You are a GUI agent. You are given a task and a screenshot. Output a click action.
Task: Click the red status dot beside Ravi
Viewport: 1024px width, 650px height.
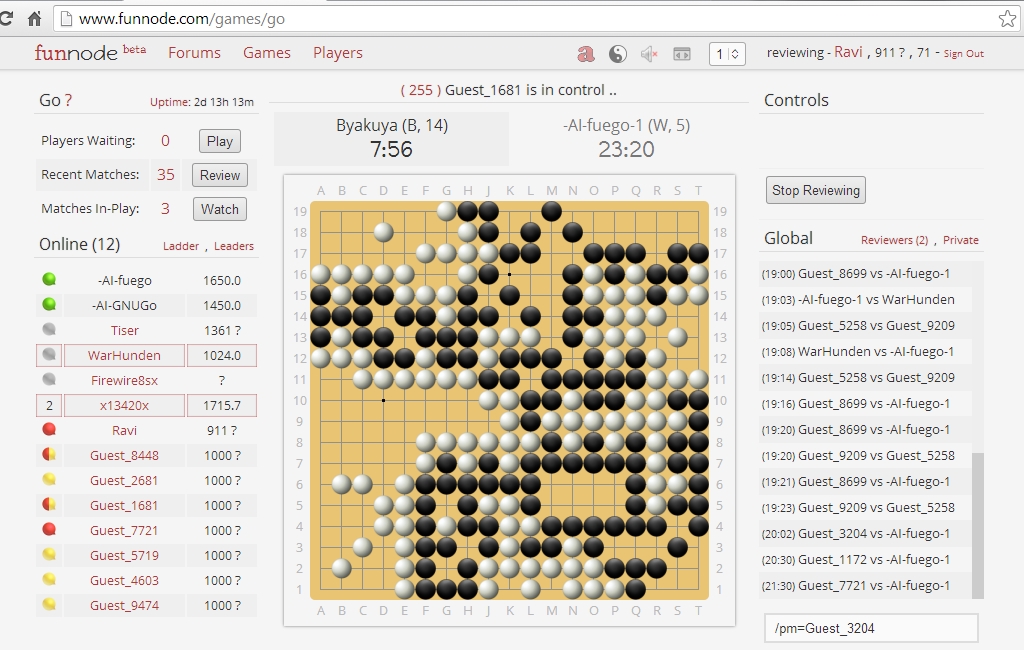pyautogui.click(x=51, y=430)
